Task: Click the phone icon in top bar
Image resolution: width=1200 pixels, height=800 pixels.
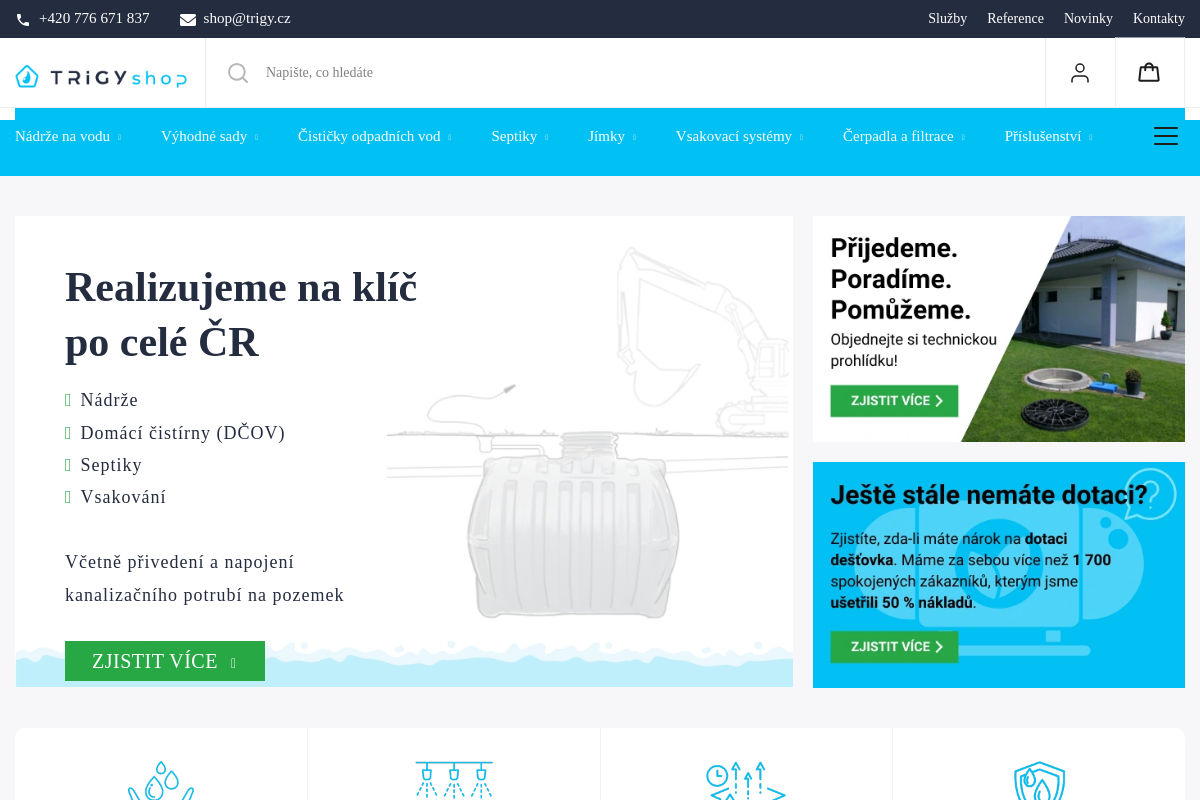Action: [23, 19]
